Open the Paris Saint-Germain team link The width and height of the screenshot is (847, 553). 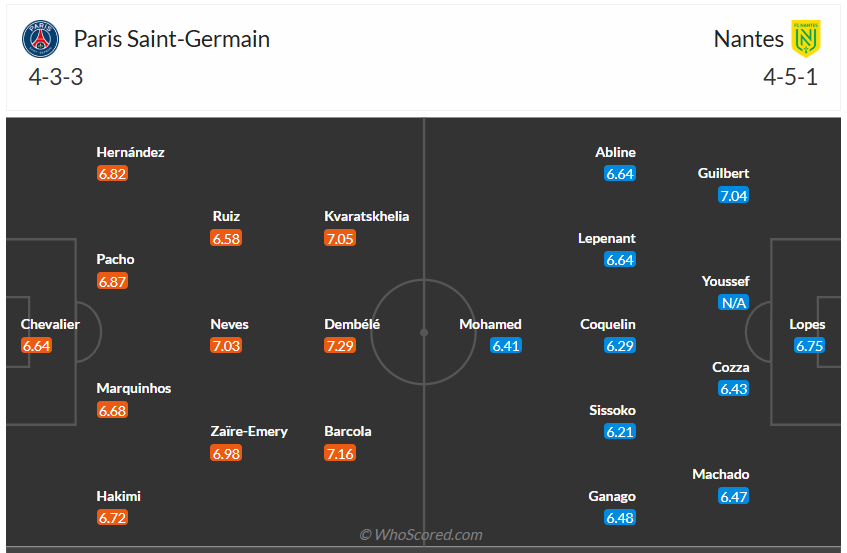(x=172, y=39)
